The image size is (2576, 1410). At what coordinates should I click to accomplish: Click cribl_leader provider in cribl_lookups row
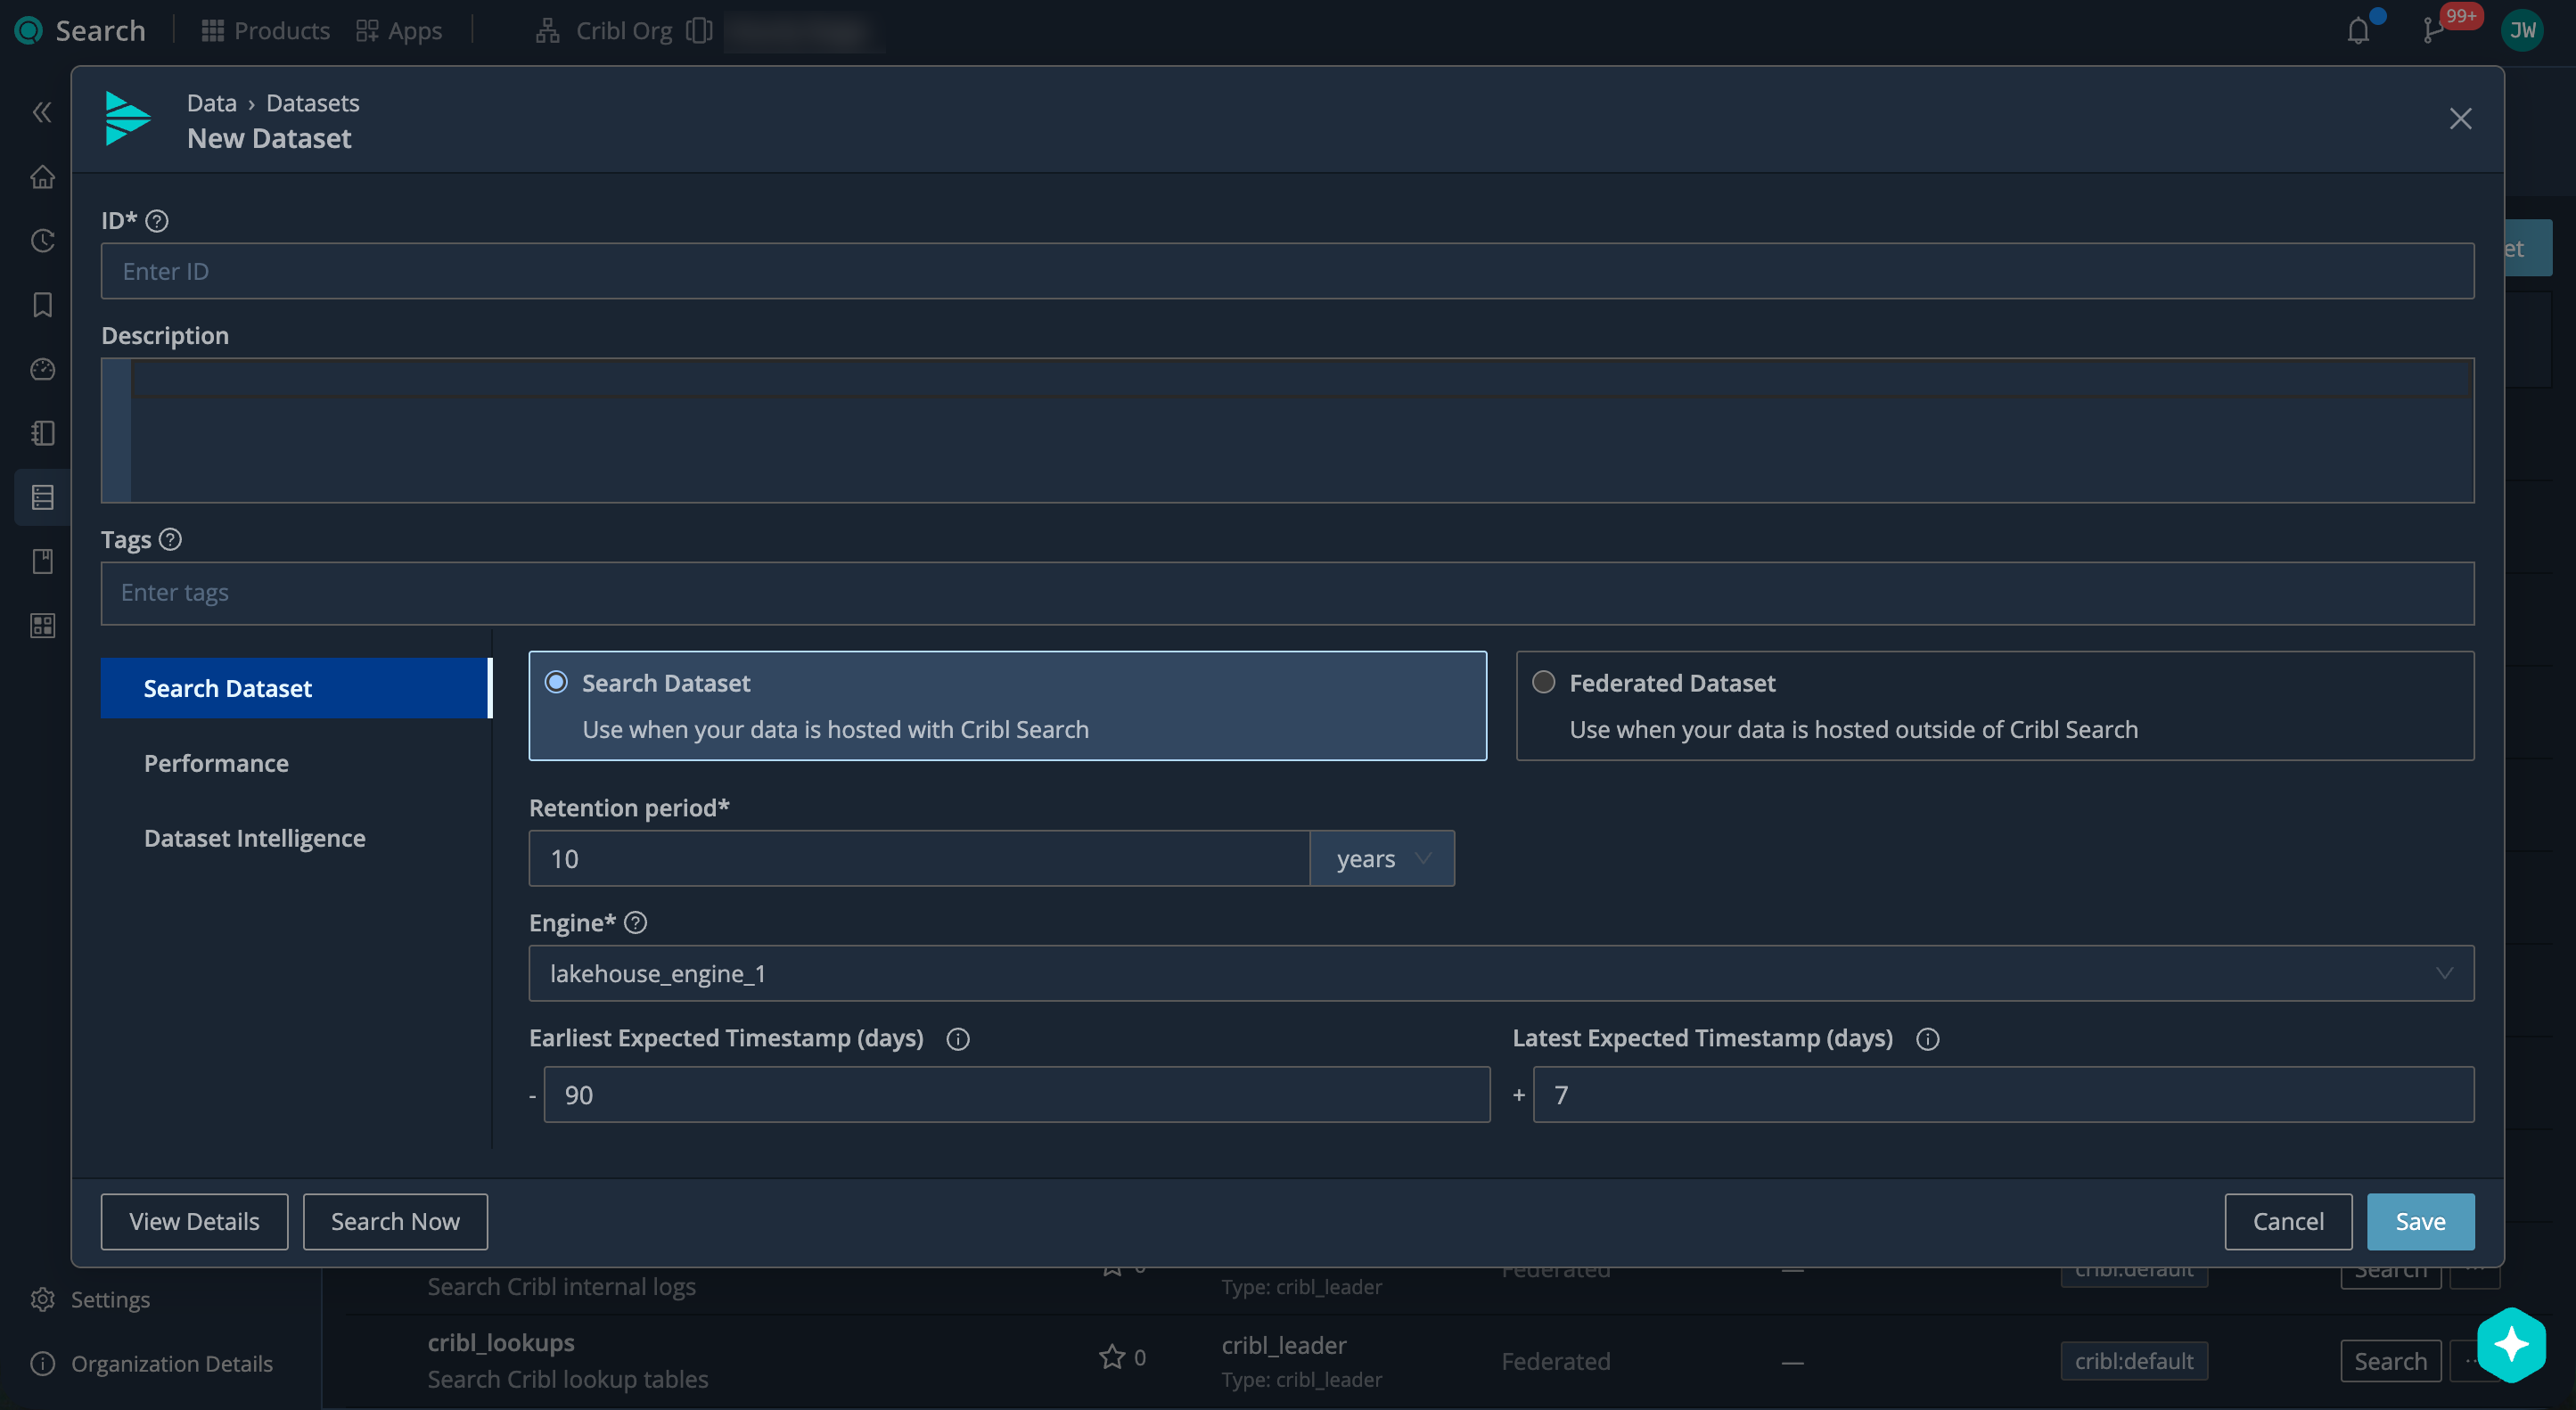coord(1284,1346)
